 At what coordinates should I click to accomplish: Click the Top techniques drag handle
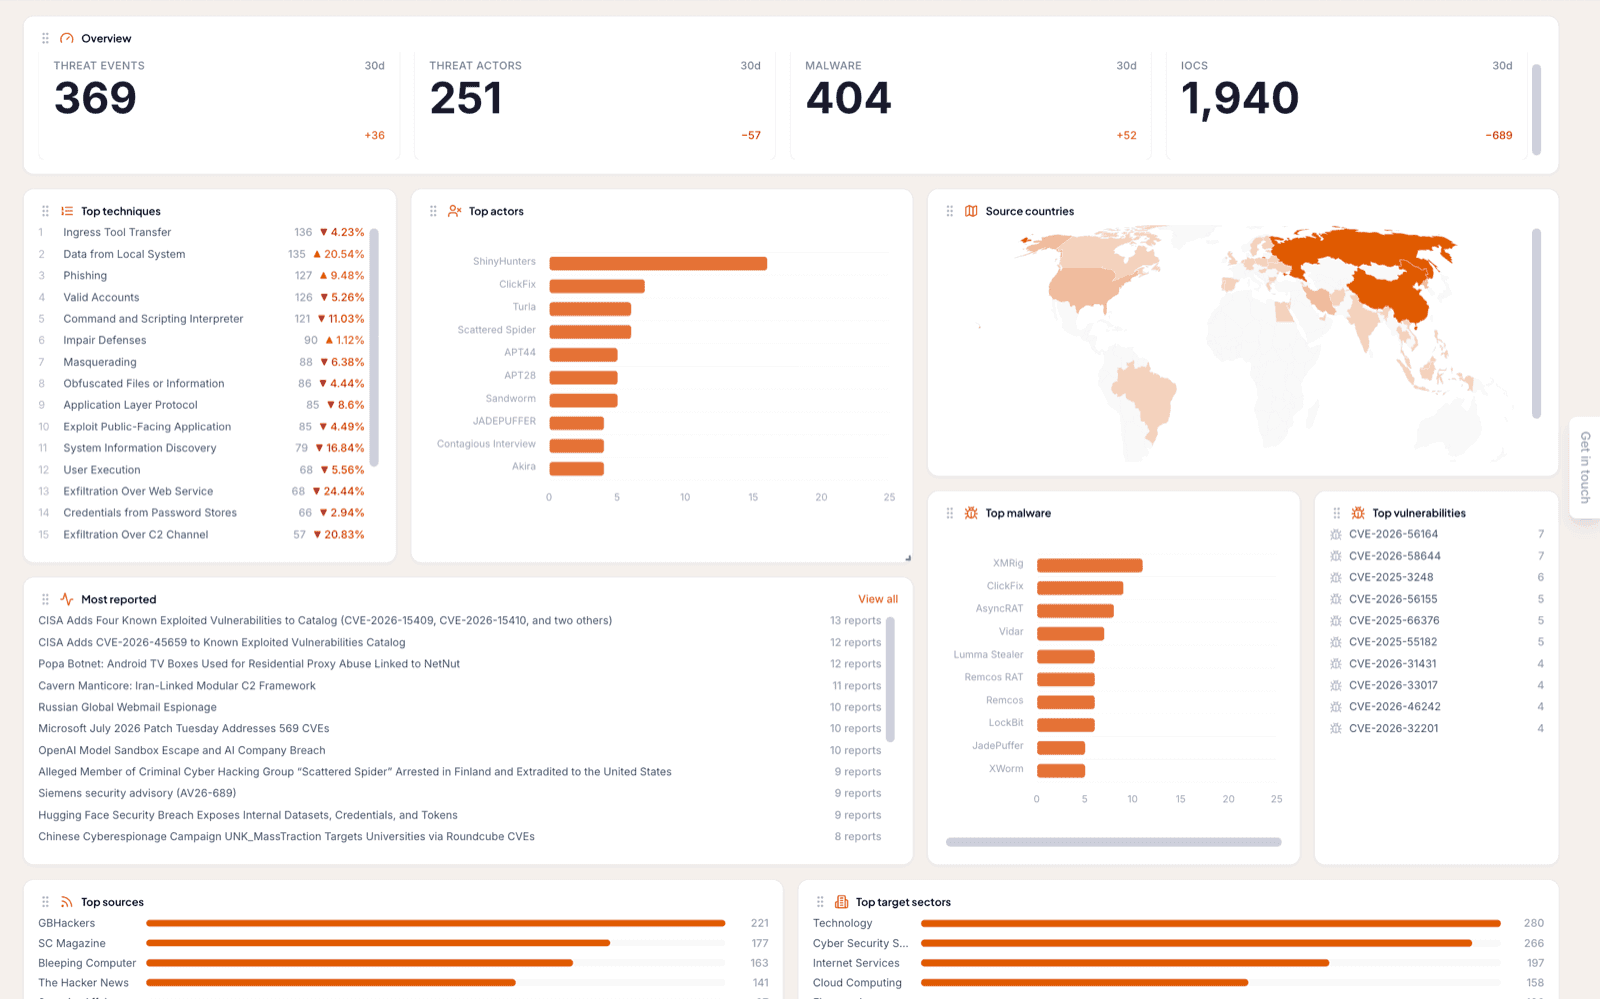click(45, 211)
